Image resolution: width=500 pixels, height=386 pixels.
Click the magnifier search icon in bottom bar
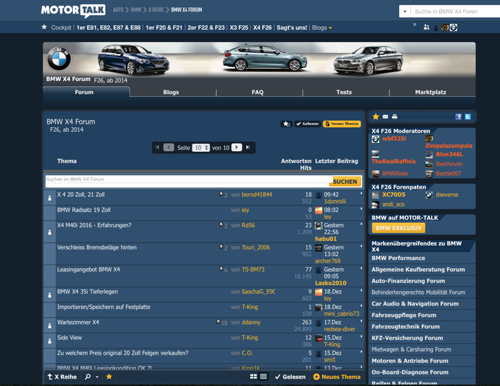tap(88, 377)
